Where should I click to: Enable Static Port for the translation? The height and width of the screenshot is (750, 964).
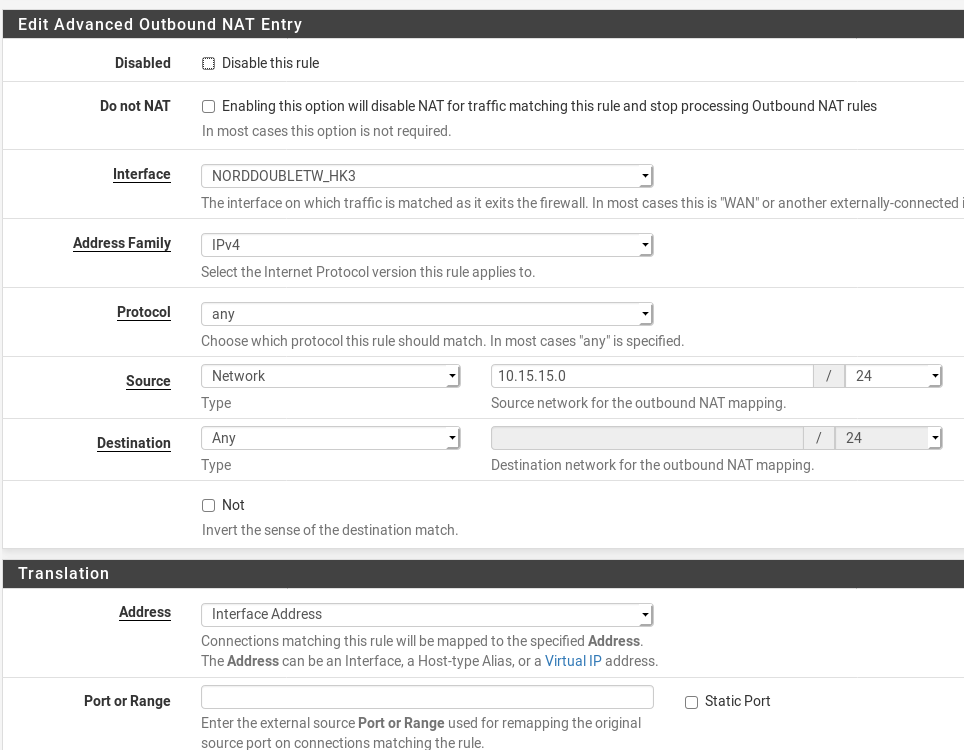691,702
